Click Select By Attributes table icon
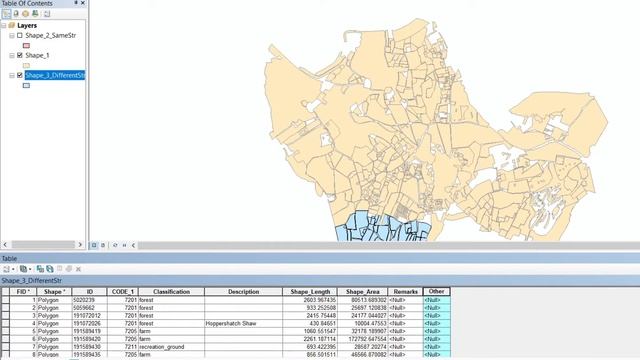 pos(40,269)
